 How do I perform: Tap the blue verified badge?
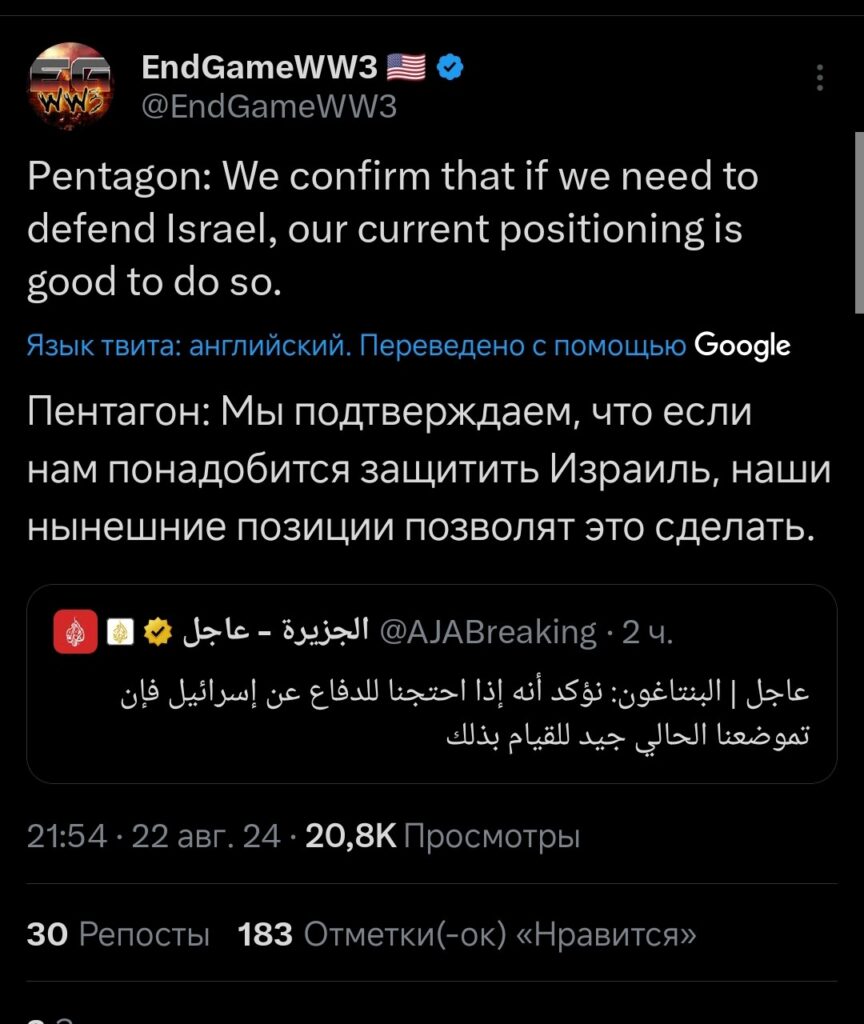coord(450,67)
